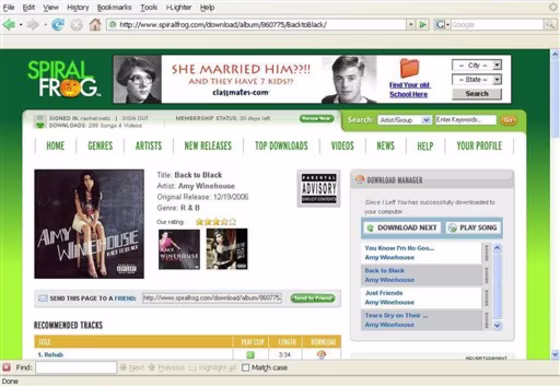The height and width of the screenshot is (386, 560).
Task: Click the Renew Now button
Action: coord(316,119)
